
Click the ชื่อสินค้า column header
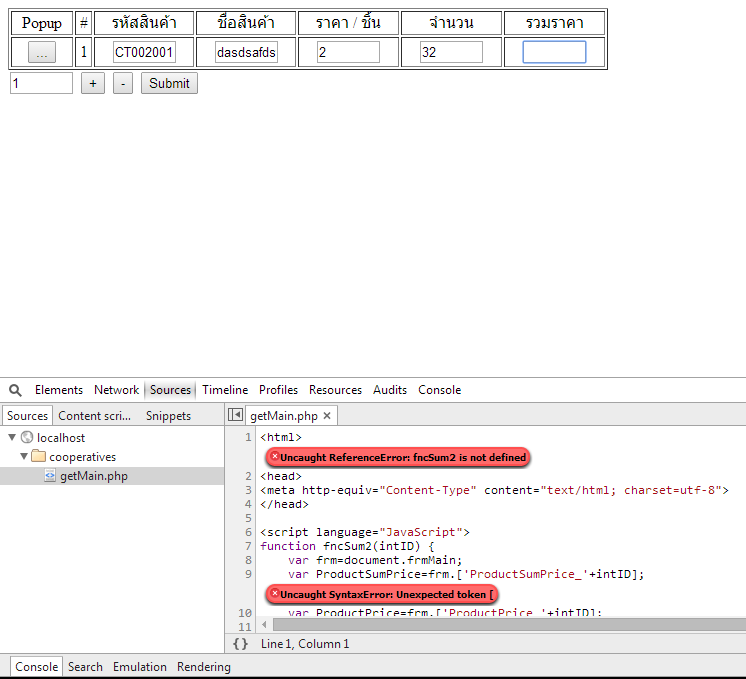point(246,23)
